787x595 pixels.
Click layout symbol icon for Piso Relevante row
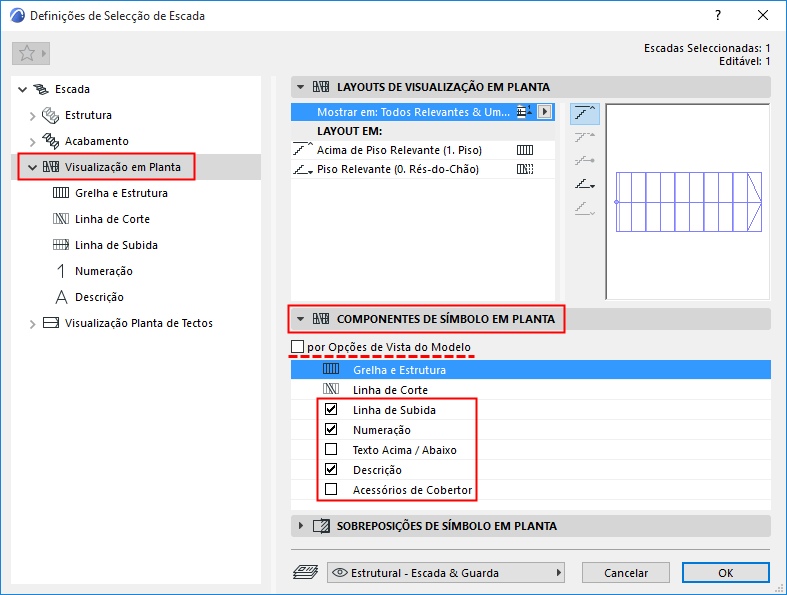(524, 169)
